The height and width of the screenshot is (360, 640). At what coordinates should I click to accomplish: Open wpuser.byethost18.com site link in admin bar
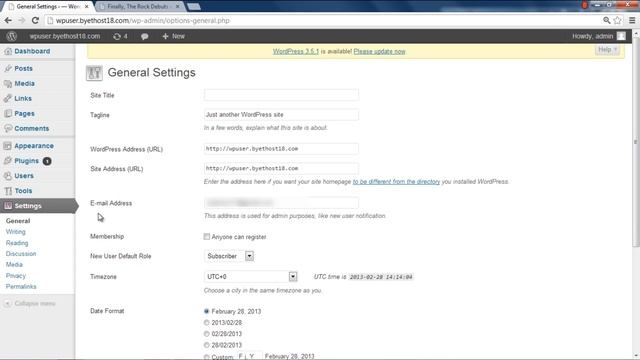pyautogui.click(x=64, y=36)
